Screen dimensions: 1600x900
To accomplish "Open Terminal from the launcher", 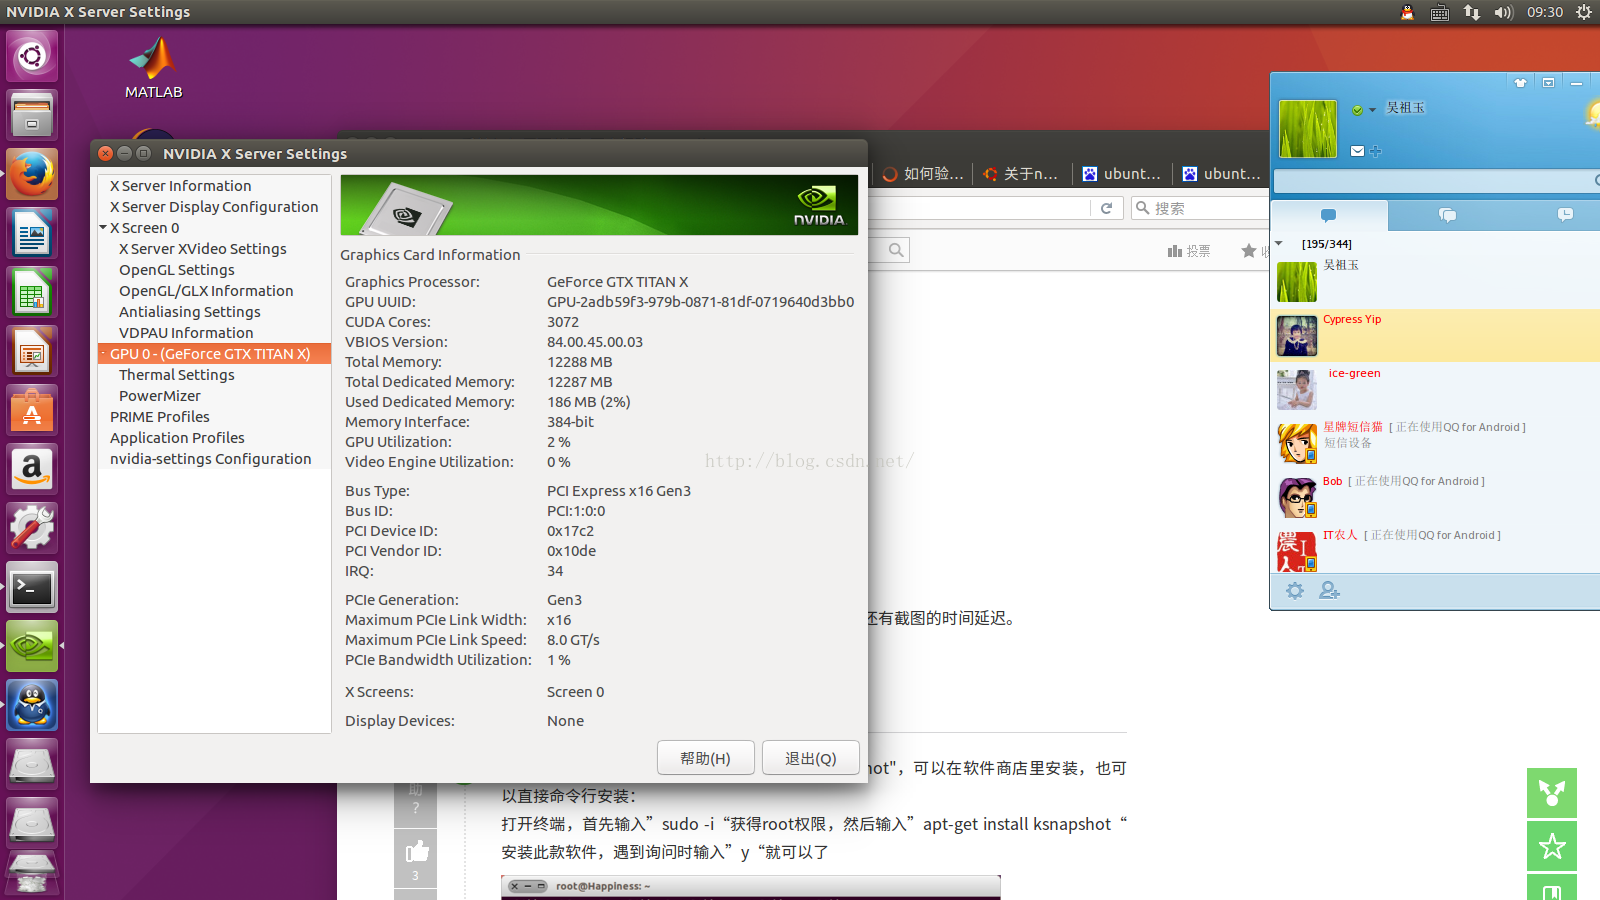I will [32, 587].
